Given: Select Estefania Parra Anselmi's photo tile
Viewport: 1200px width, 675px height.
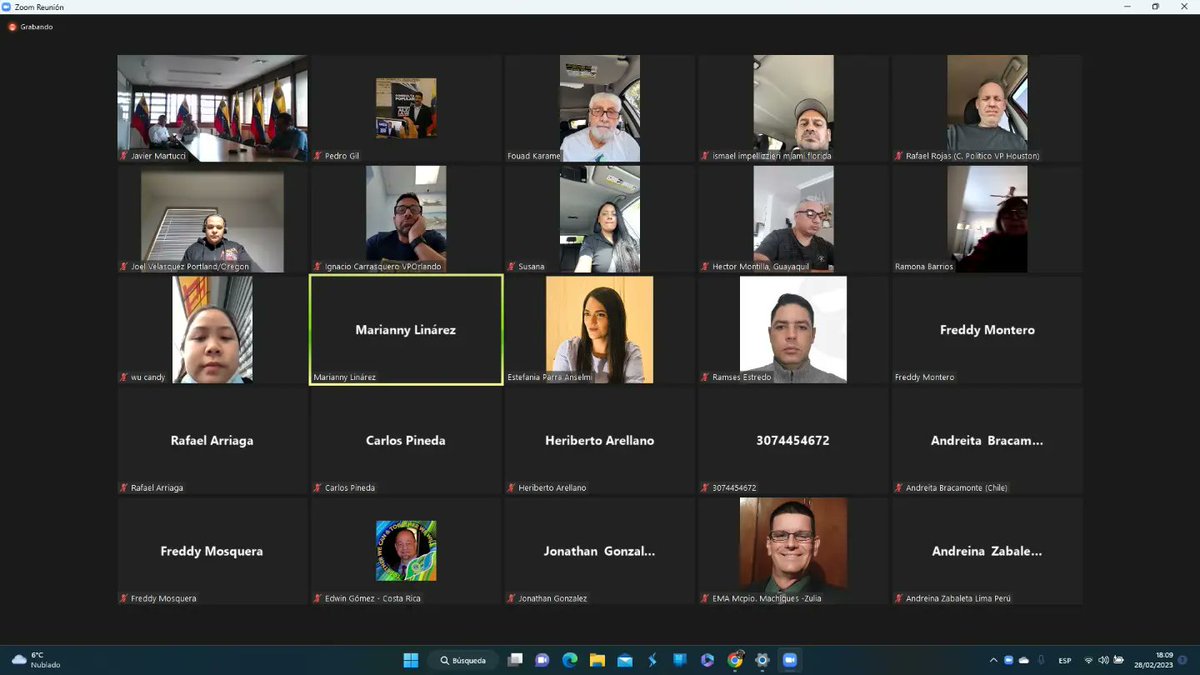Looking at the screenshot, I should (600, 330).
